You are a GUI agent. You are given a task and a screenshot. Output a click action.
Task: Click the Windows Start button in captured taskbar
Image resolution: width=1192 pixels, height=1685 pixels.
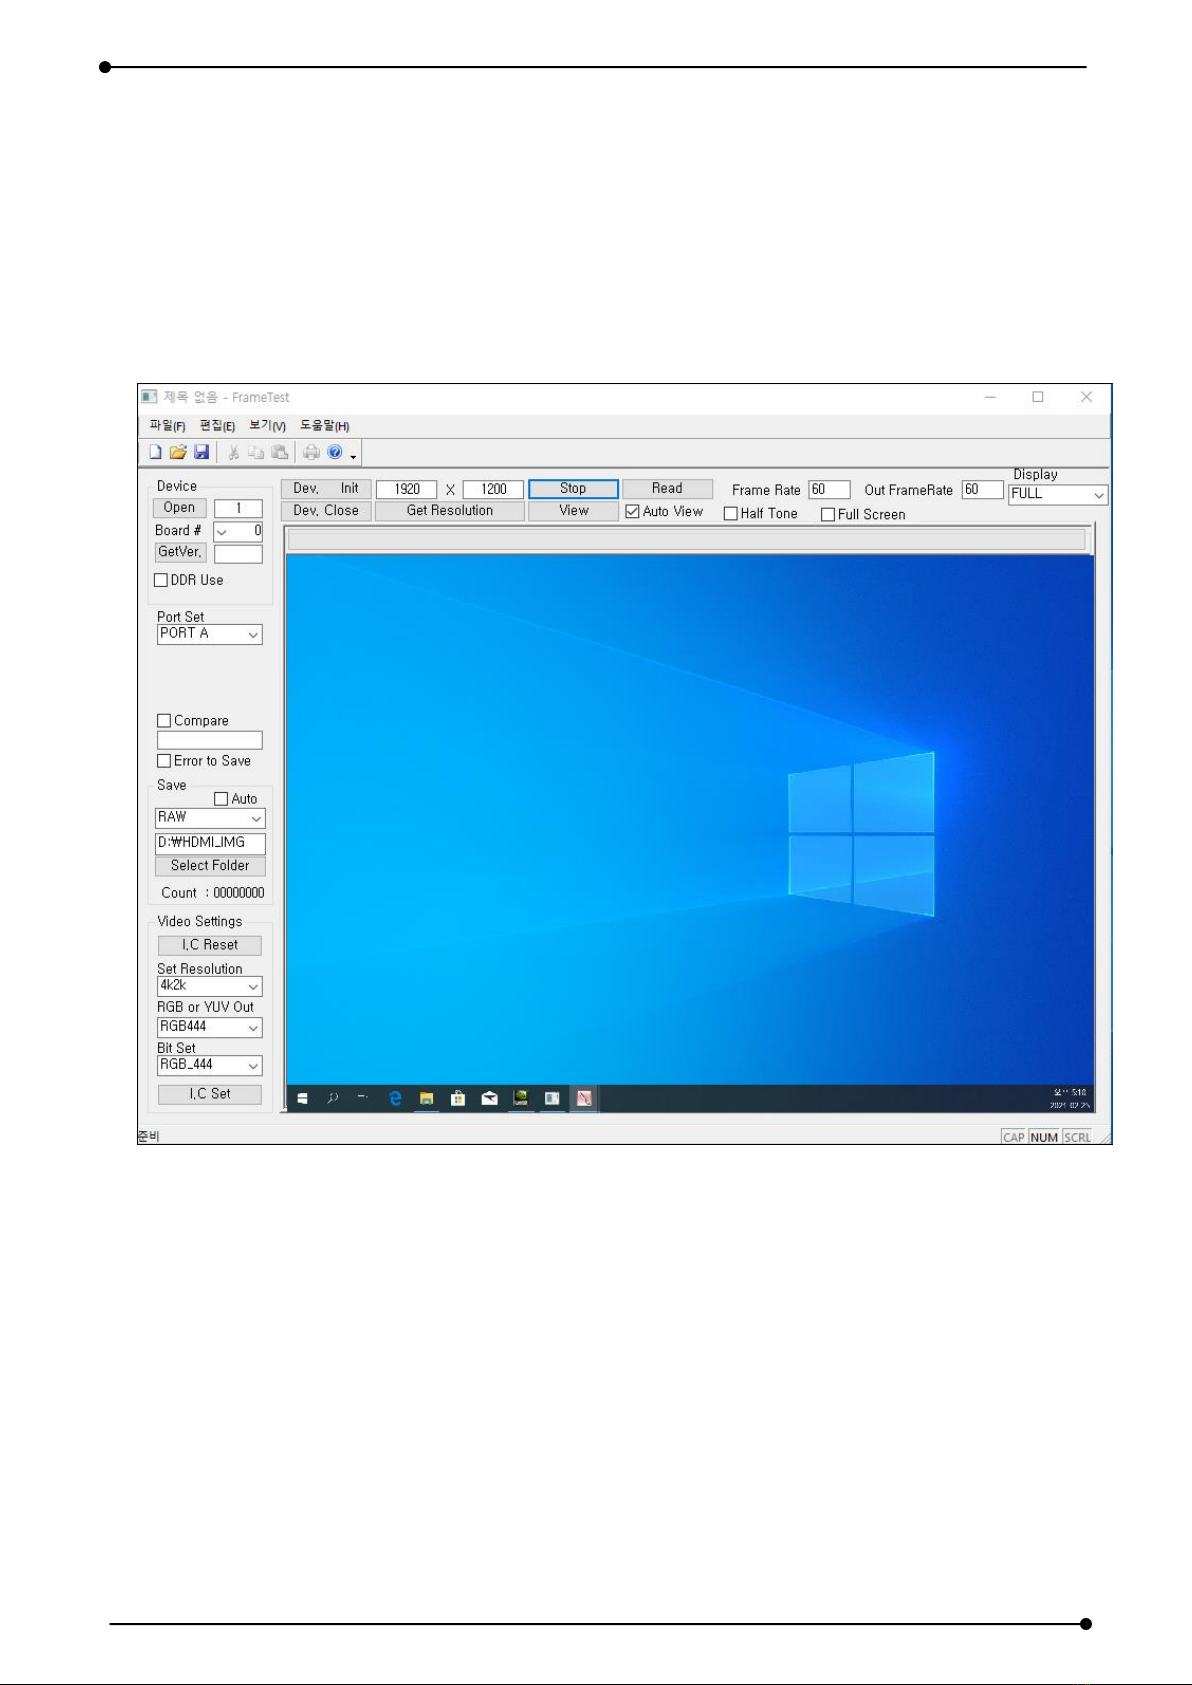302,1098
